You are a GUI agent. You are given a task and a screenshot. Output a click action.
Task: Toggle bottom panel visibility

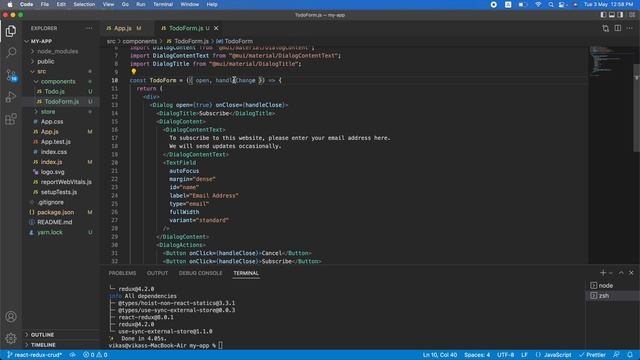[x=612, y=15]
